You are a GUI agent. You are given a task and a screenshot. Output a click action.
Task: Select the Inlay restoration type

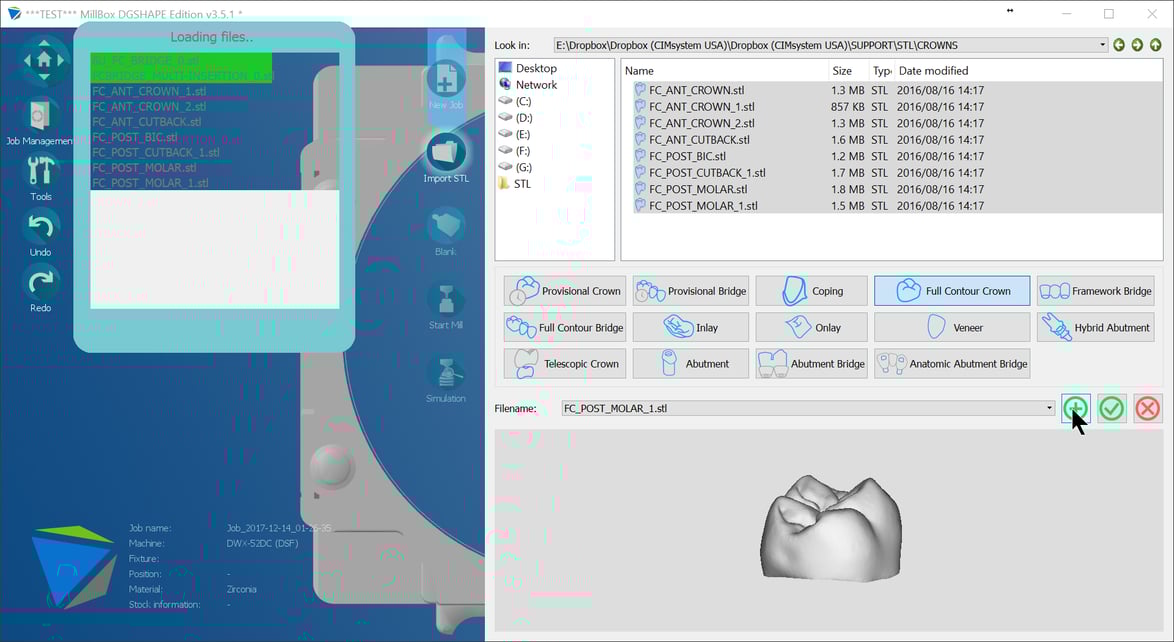coord(689,326)
